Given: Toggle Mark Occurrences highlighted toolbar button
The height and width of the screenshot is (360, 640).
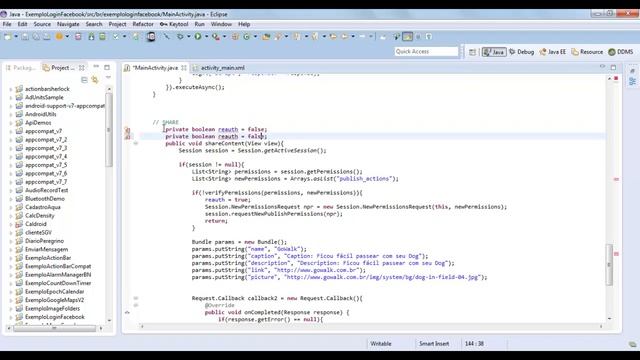Looking at the screenshot, I should 407,37.
